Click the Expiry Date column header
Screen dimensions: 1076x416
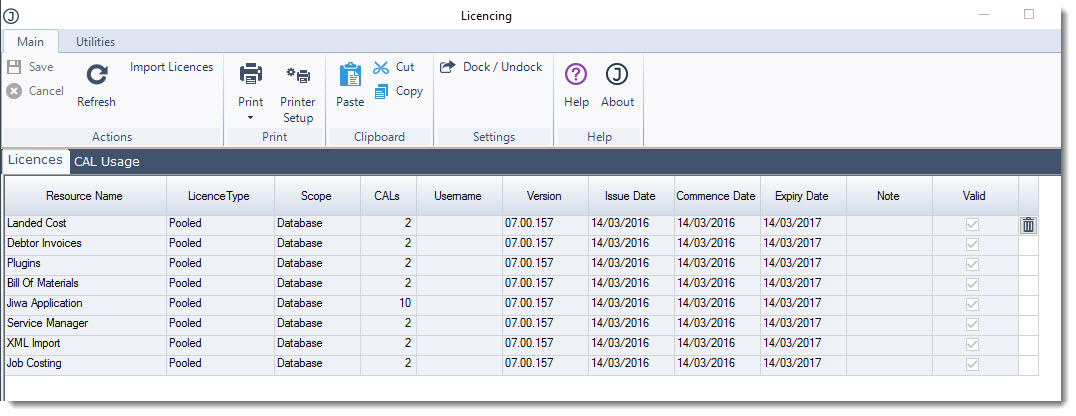coord(803,196)
